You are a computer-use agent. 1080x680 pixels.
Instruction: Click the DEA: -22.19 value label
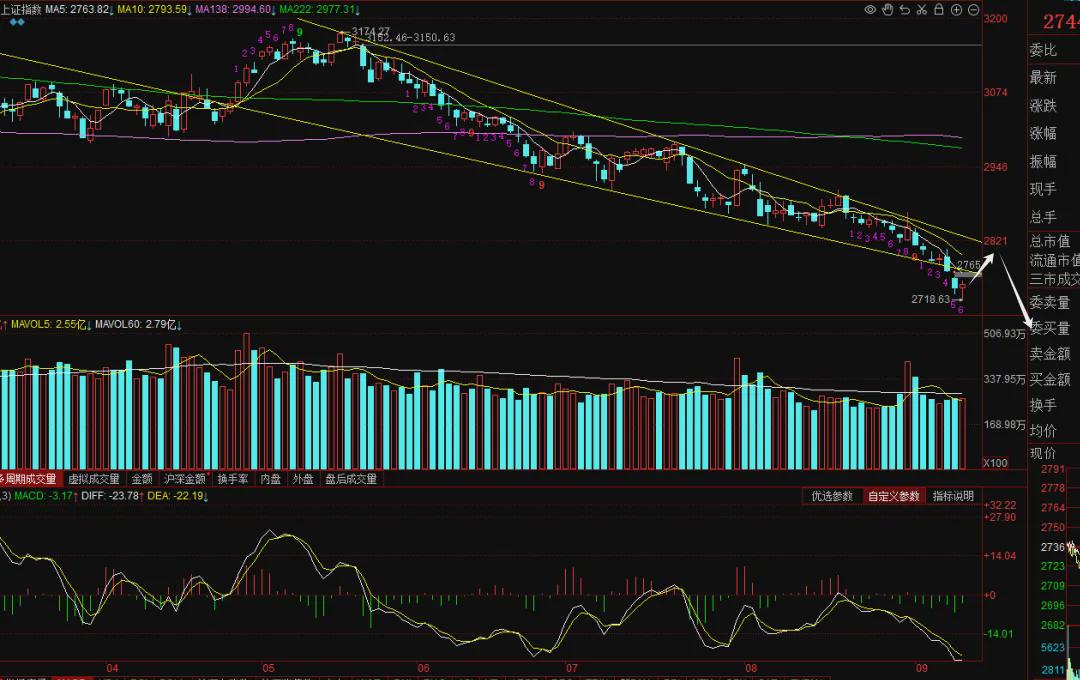point(177,495)
